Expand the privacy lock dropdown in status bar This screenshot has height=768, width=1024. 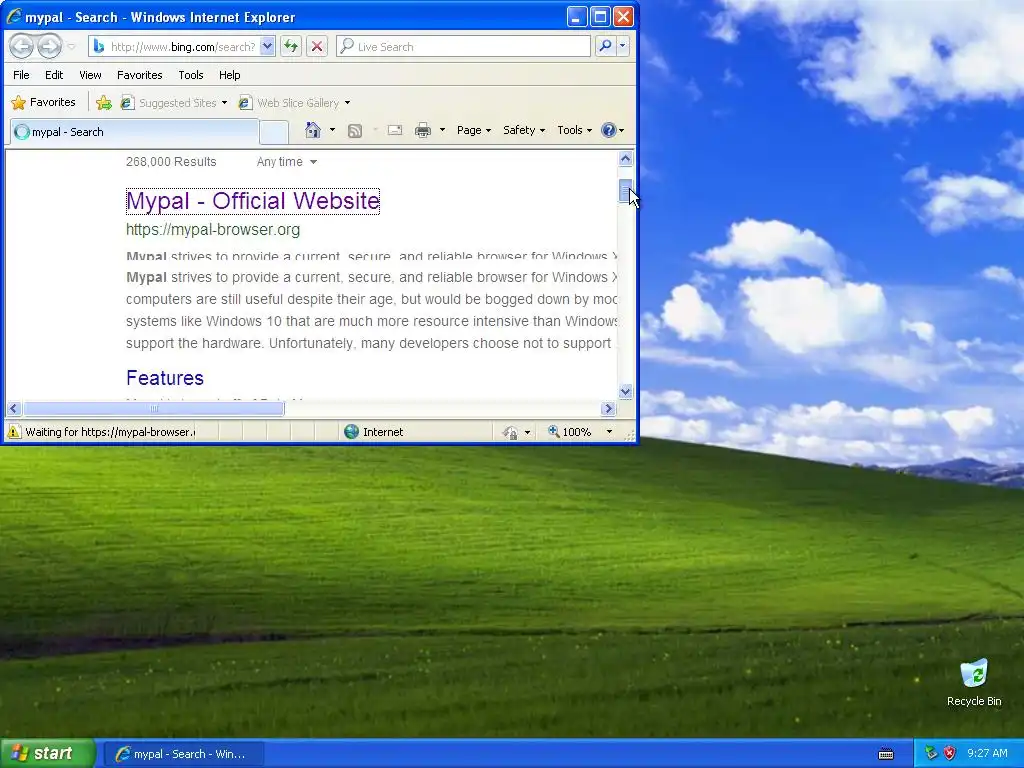527,432
